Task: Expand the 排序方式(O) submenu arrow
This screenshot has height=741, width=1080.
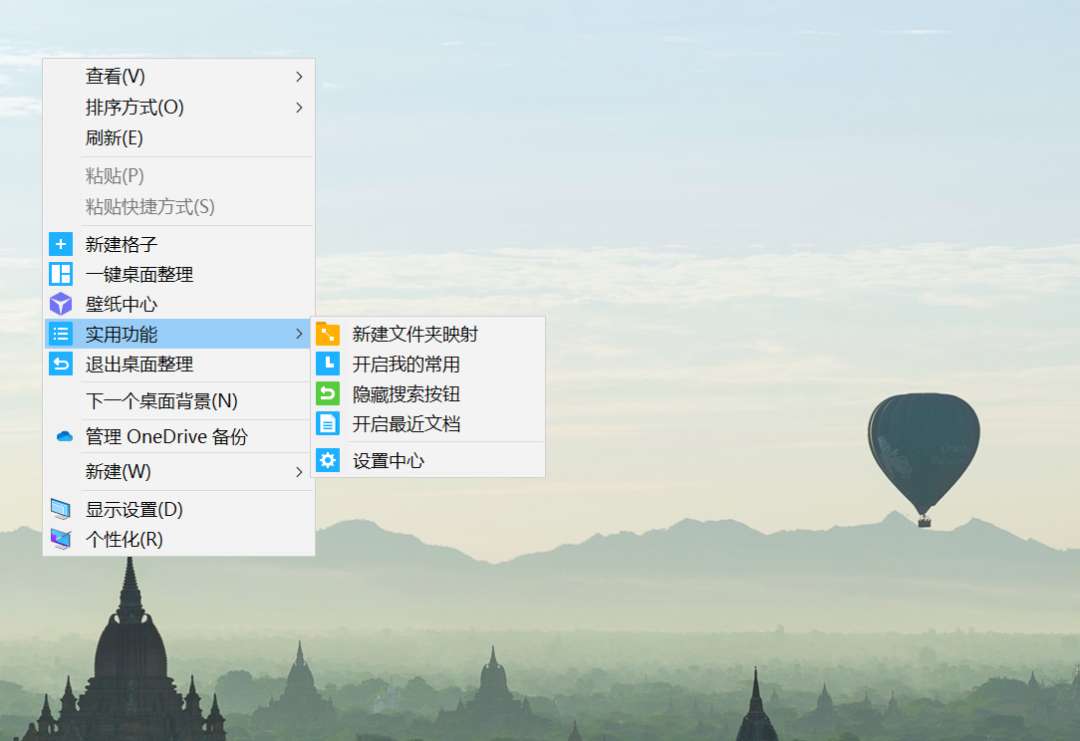Action: (x=299, y=107)
